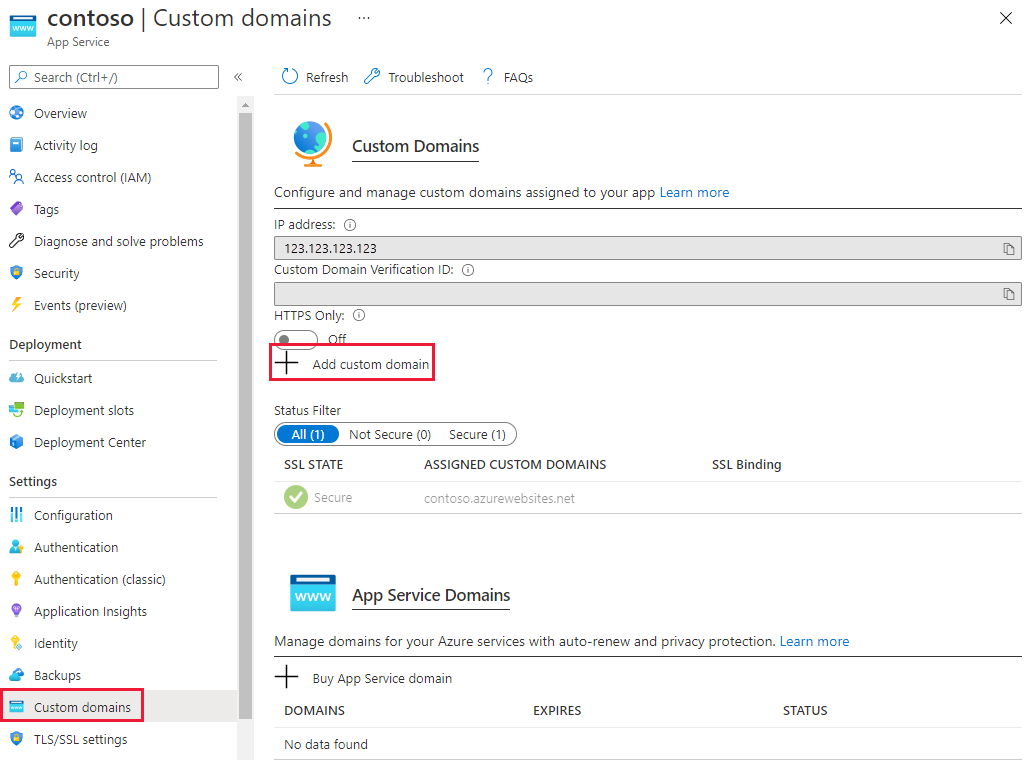Select the Not Secure (0) filter
Image resolution: width=1032 pixels, height=760 pixels.
point(389,434)
